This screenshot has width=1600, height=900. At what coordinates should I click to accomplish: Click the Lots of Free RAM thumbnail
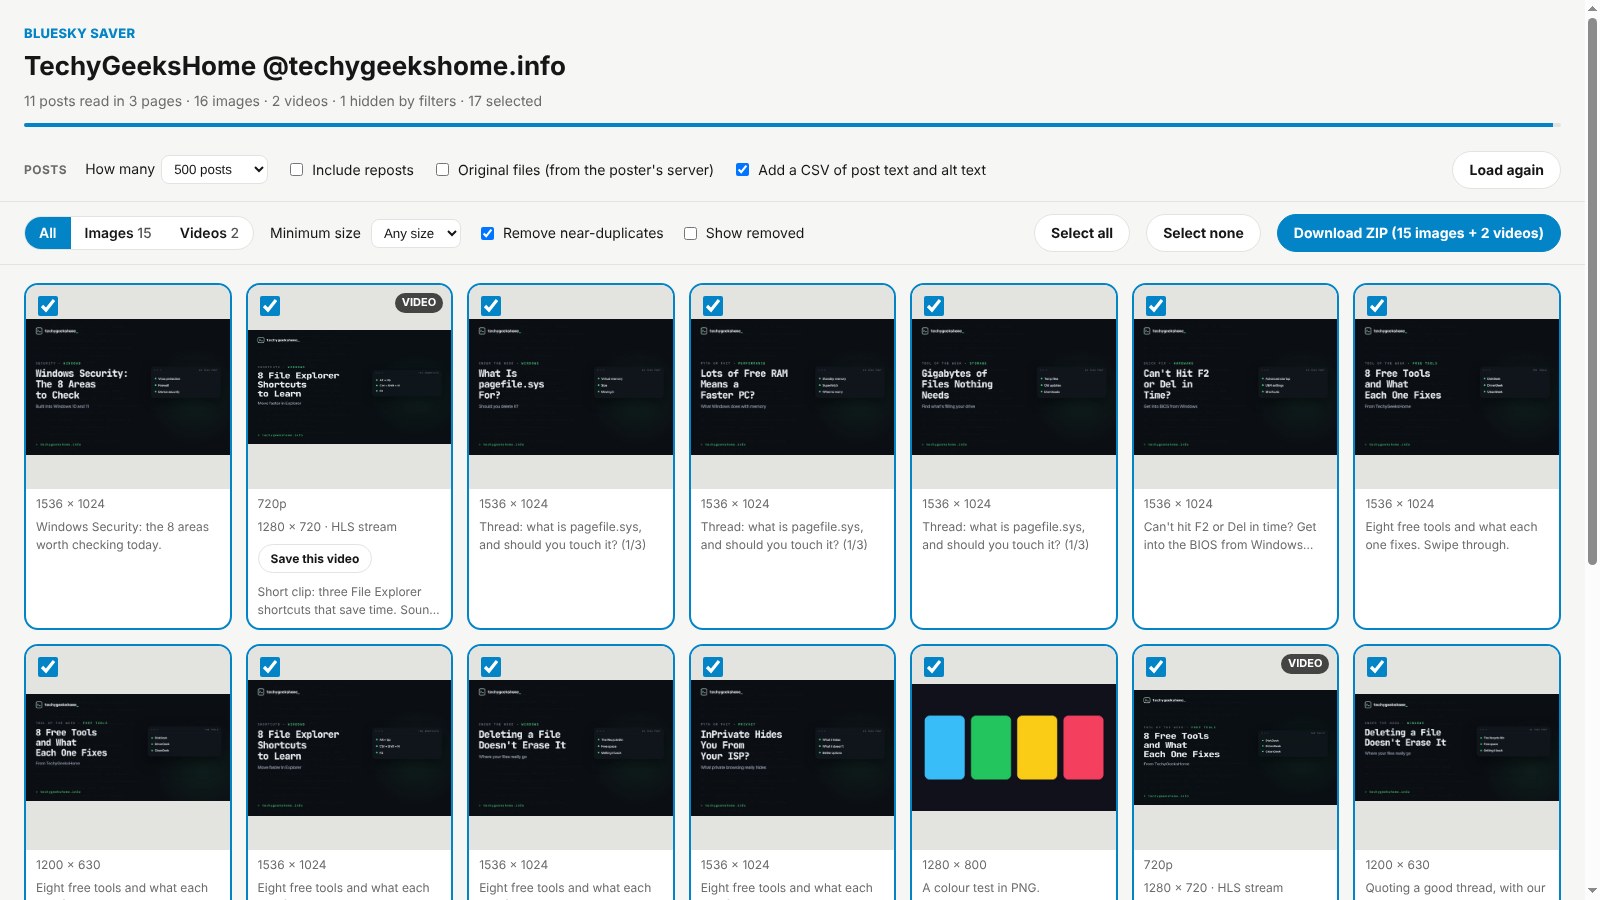point(792,387)
